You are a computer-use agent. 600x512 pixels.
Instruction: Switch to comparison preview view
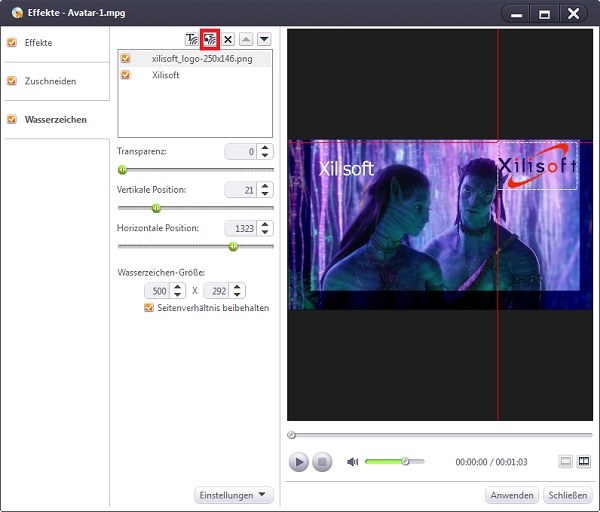584,461
